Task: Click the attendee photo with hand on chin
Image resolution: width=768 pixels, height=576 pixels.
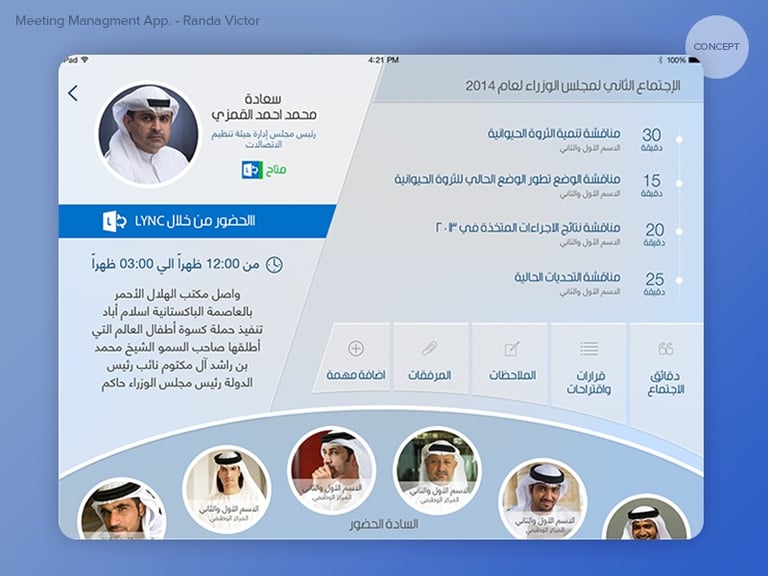Action: (x=332, y=470)
